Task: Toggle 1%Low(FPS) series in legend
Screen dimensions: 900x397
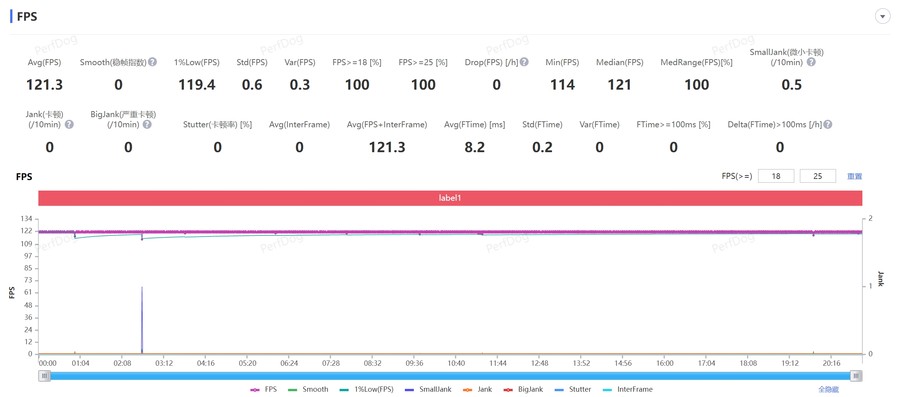Action: coord(366,390)
